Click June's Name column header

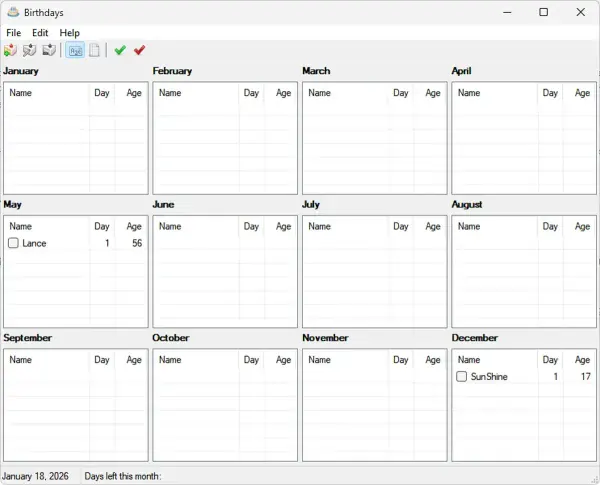(197, 227)
